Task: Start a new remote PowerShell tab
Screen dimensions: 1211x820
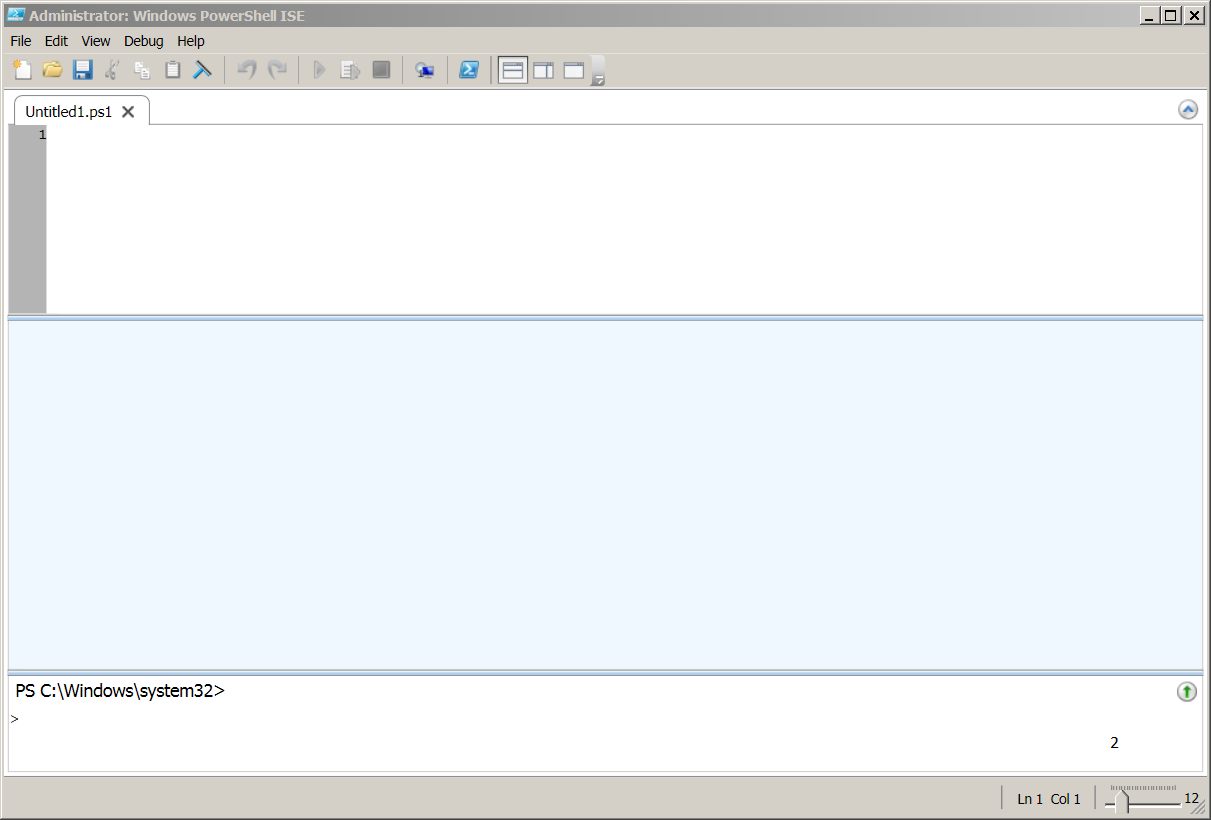Action: (425, 70)
